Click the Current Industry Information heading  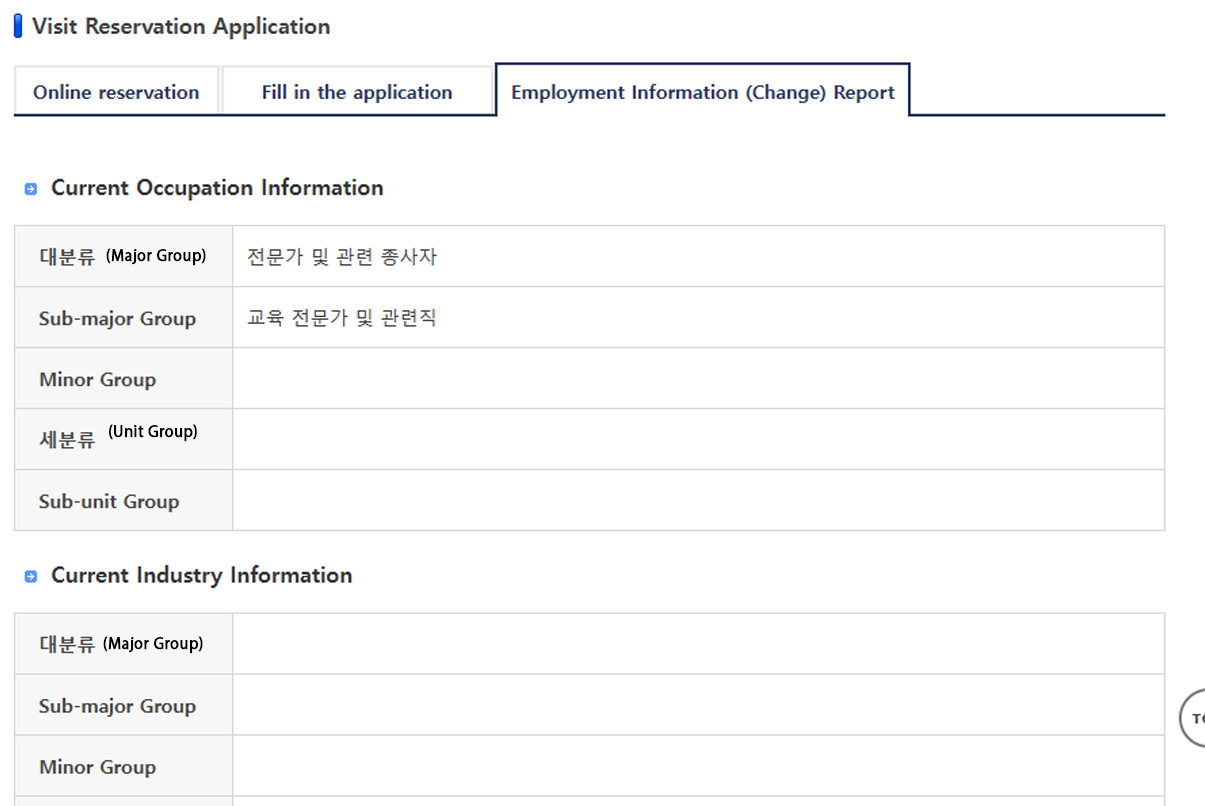(x=201, y=575)
